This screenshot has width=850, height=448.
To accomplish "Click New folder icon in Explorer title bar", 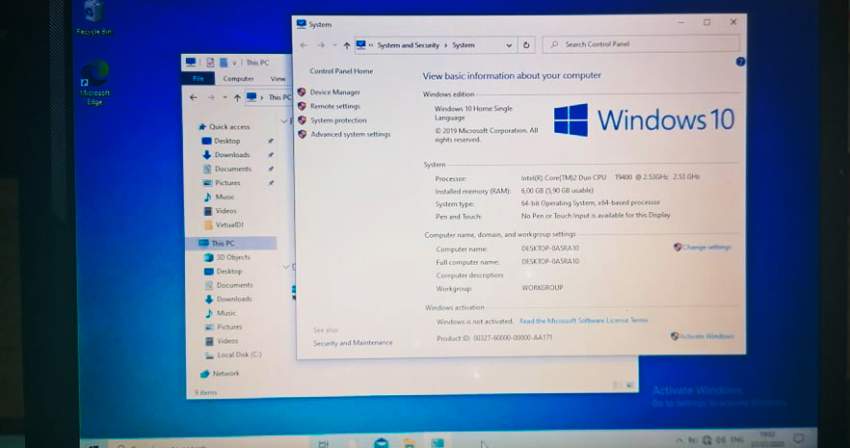I will (223, 62).
